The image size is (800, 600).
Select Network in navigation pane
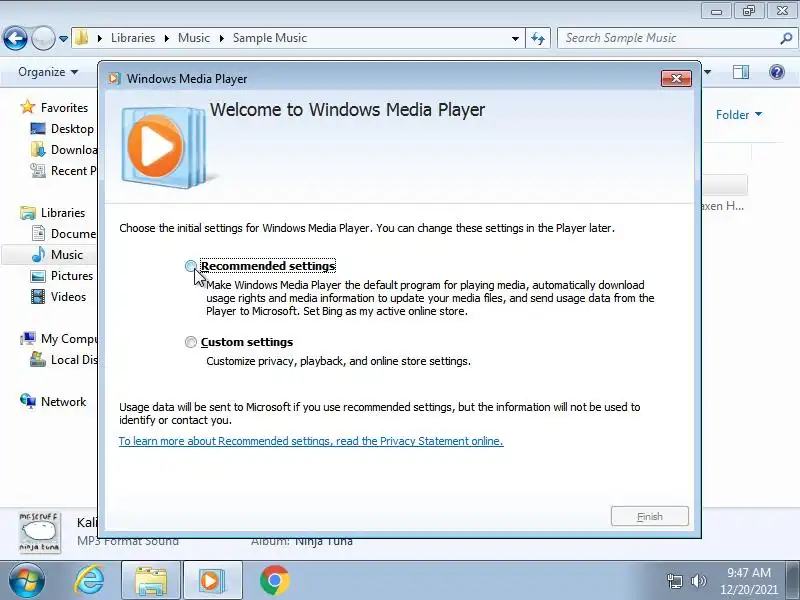click(63, 401)
